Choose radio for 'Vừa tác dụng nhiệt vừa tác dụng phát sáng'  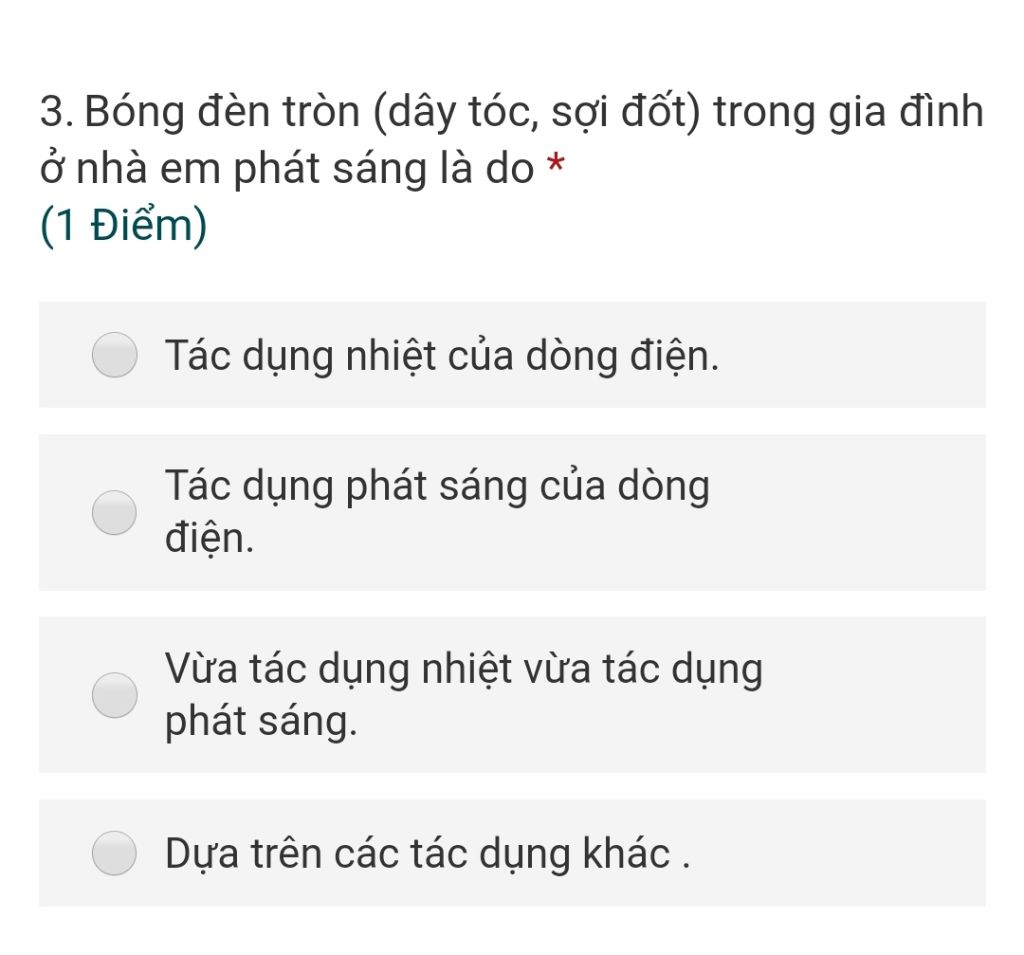tap(114, 695)
